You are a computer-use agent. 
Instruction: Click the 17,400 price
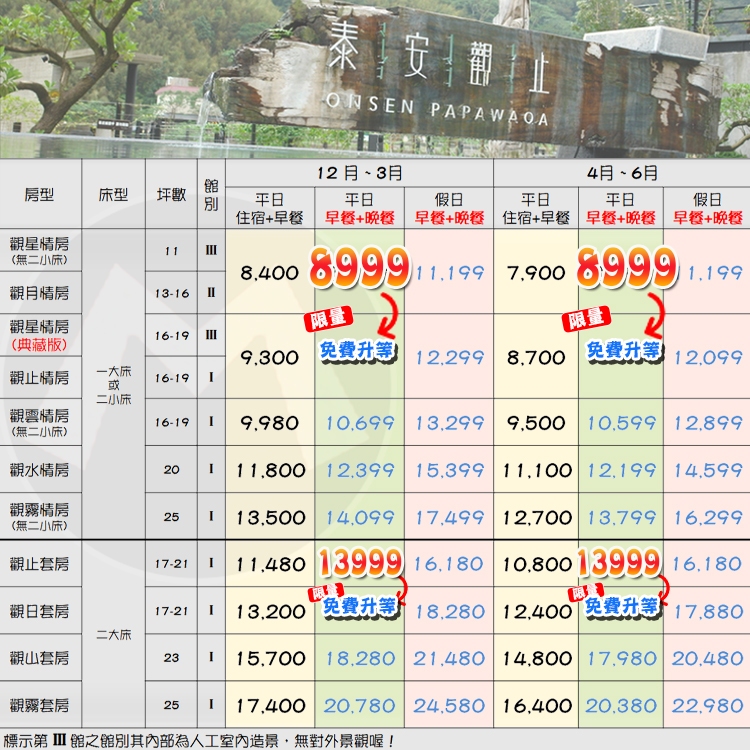coord(271,706)
